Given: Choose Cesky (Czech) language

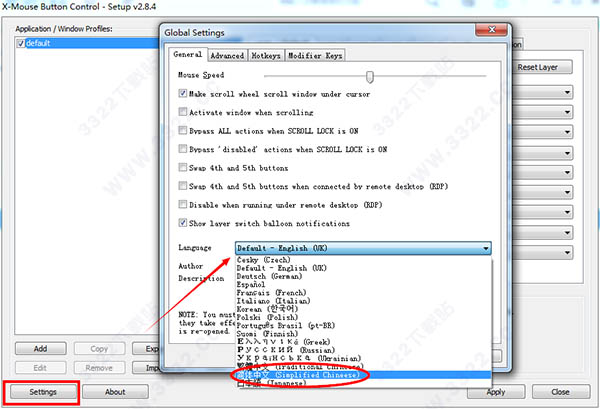Looking at the screenshot, I should tap(363, 260).
